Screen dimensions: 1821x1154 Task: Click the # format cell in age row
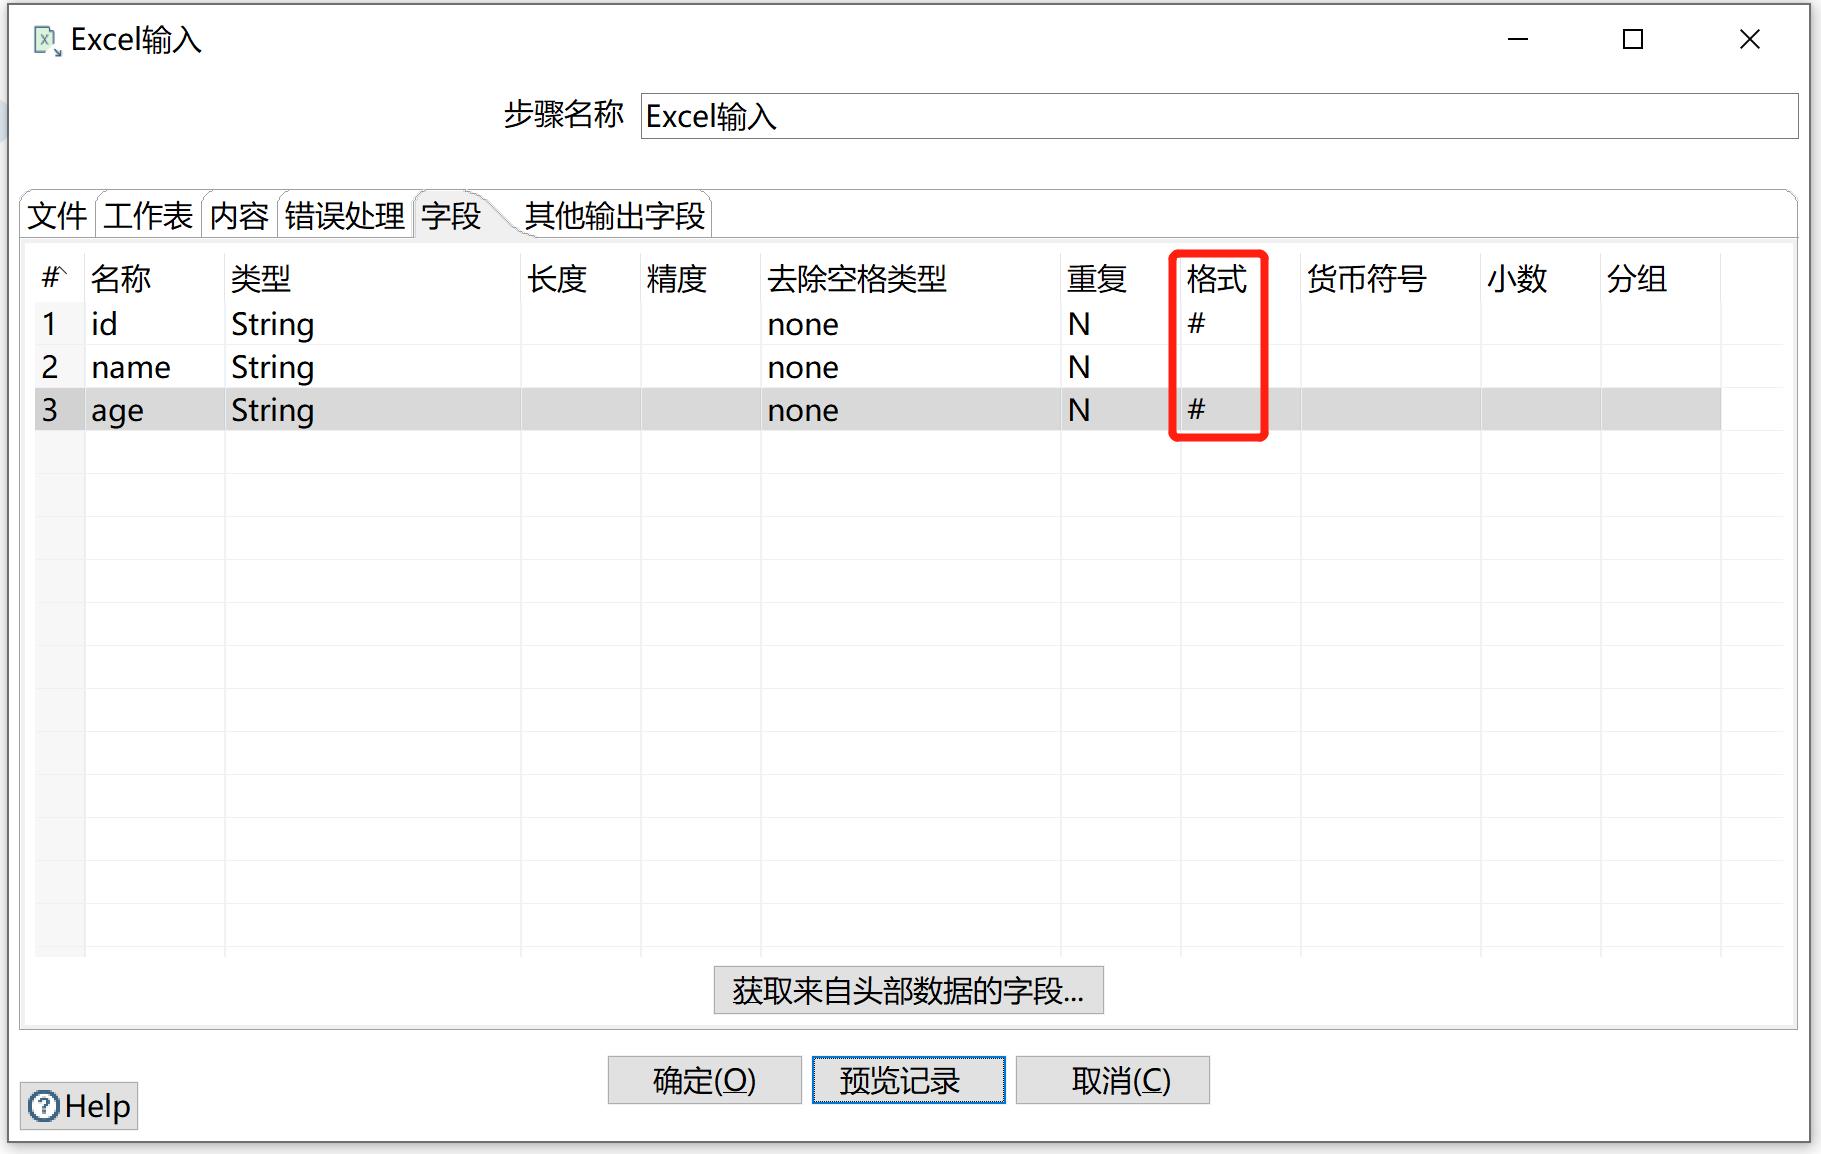(x=1240, y=410)
